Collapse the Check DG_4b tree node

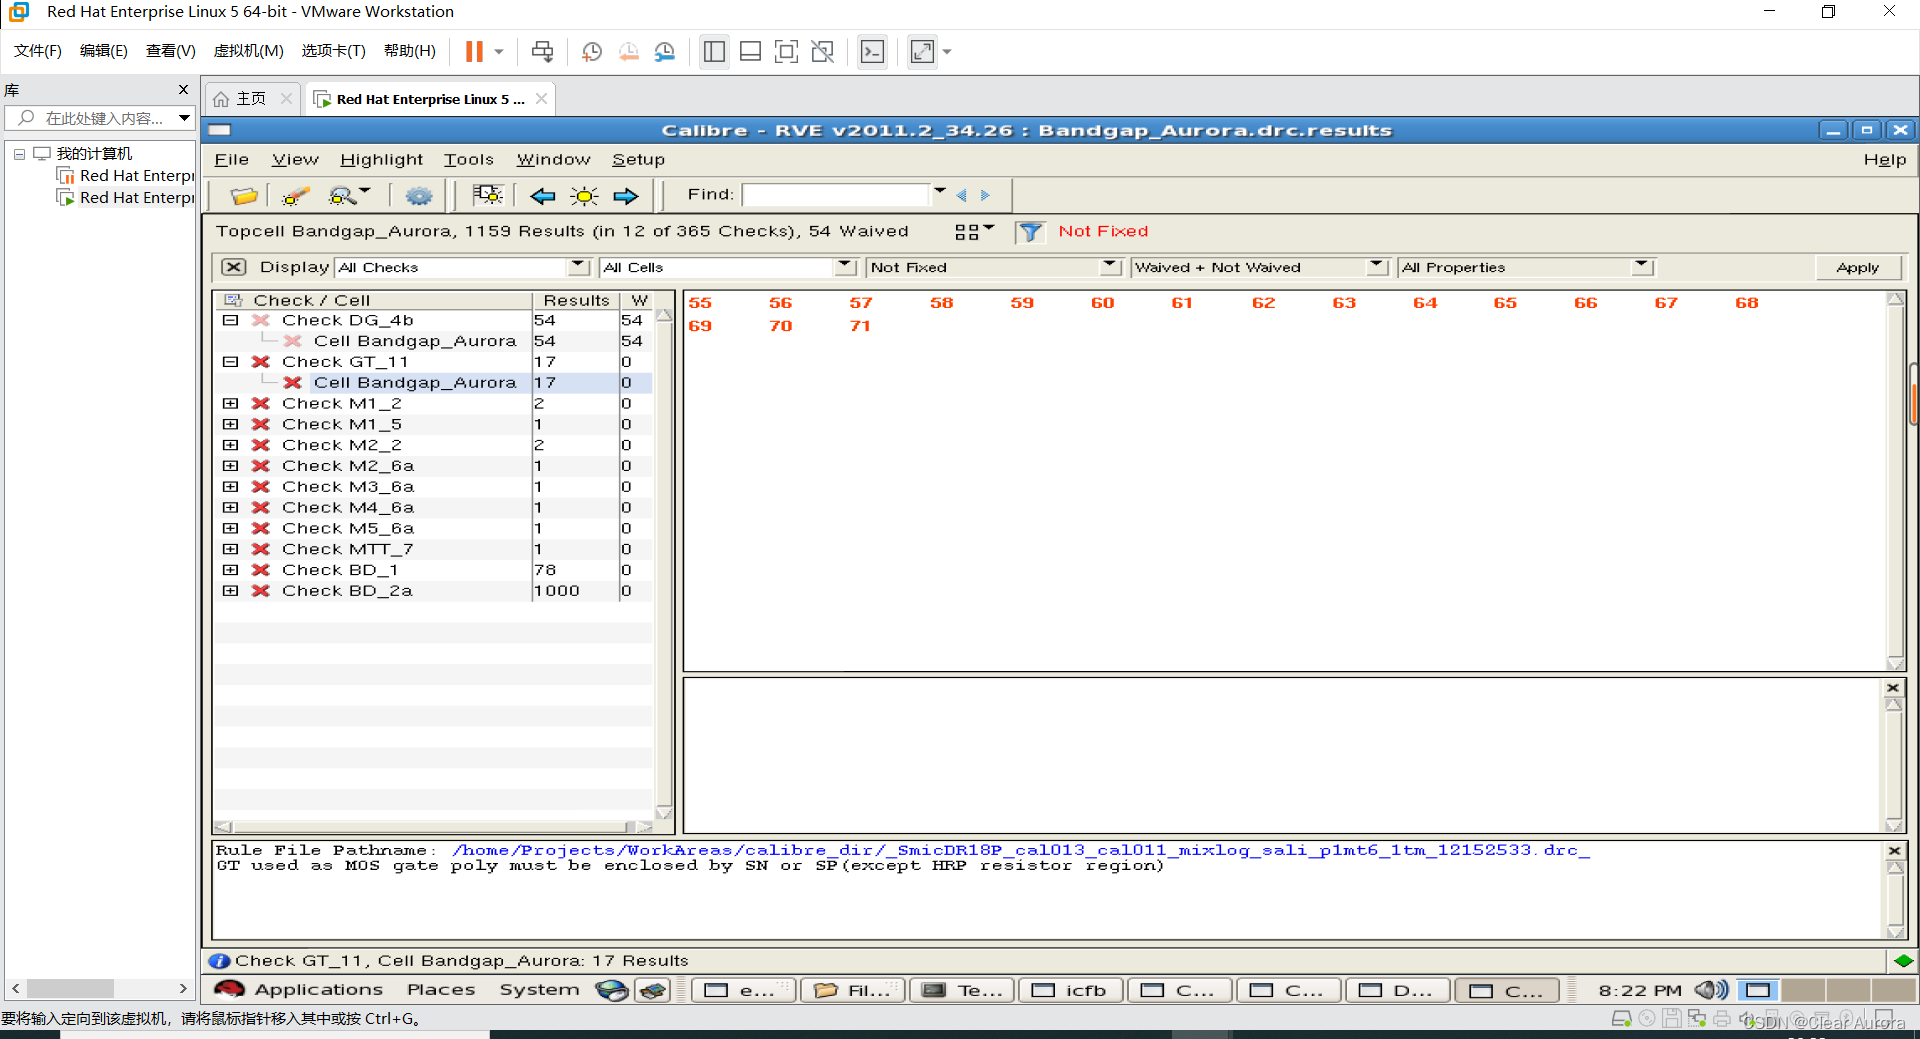(x=230, y=320)
